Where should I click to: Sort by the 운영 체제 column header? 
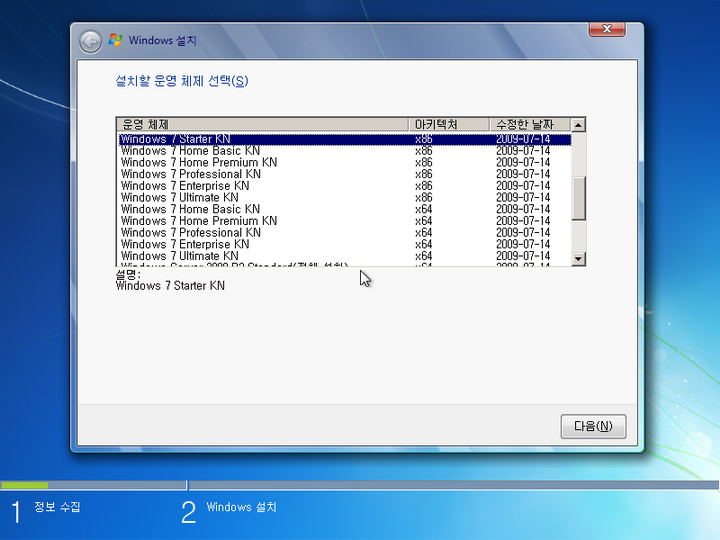click(262, 124)
